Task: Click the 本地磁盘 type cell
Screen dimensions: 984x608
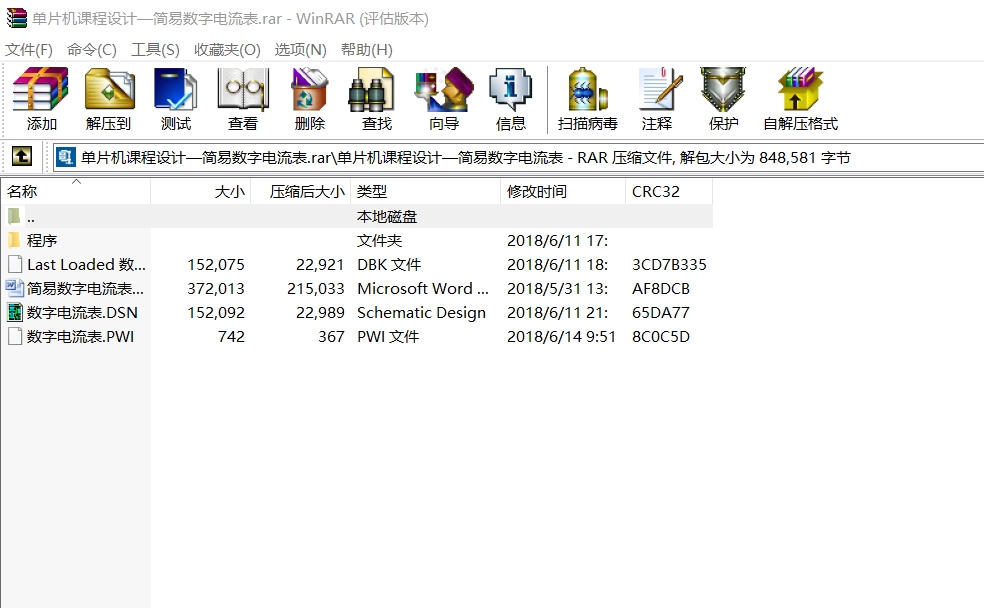Action: [x=387, y=216]
